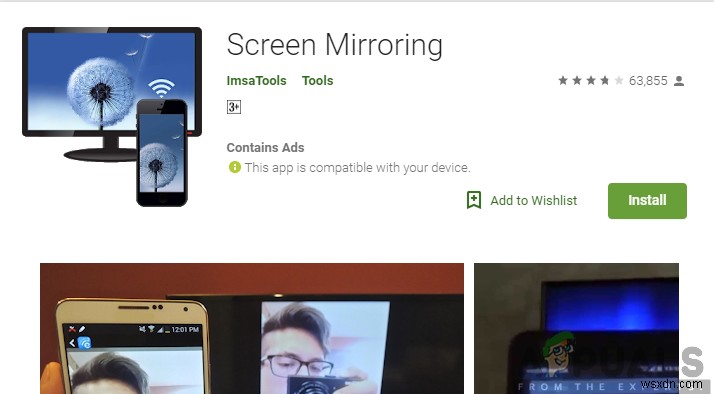714x394 pixels.
Task: Open the Tools category link
Action: (317, 81)
